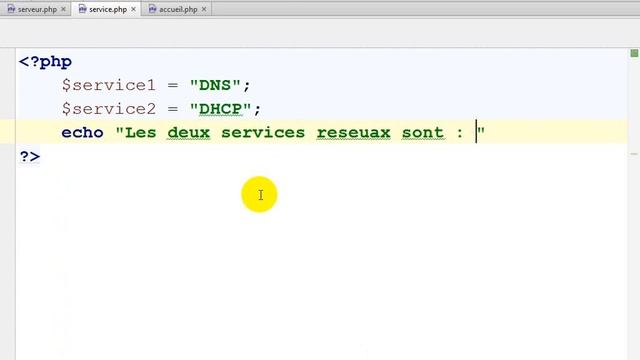The width and height of the screenshot is (640, 360).
Task: Click the <?php opening tag
Action: [45, 62]
